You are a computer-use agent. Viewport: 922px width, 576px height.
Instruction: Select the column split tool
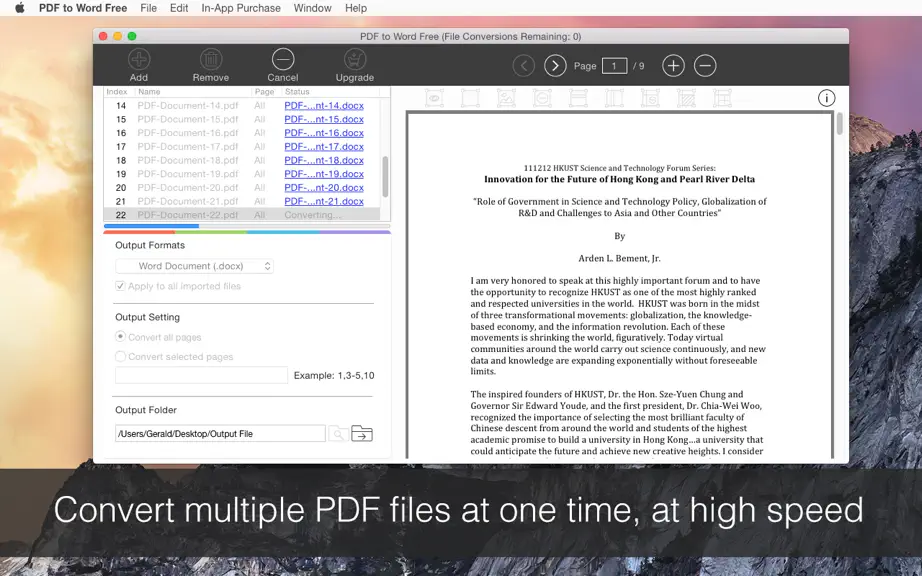coord(614,98)
